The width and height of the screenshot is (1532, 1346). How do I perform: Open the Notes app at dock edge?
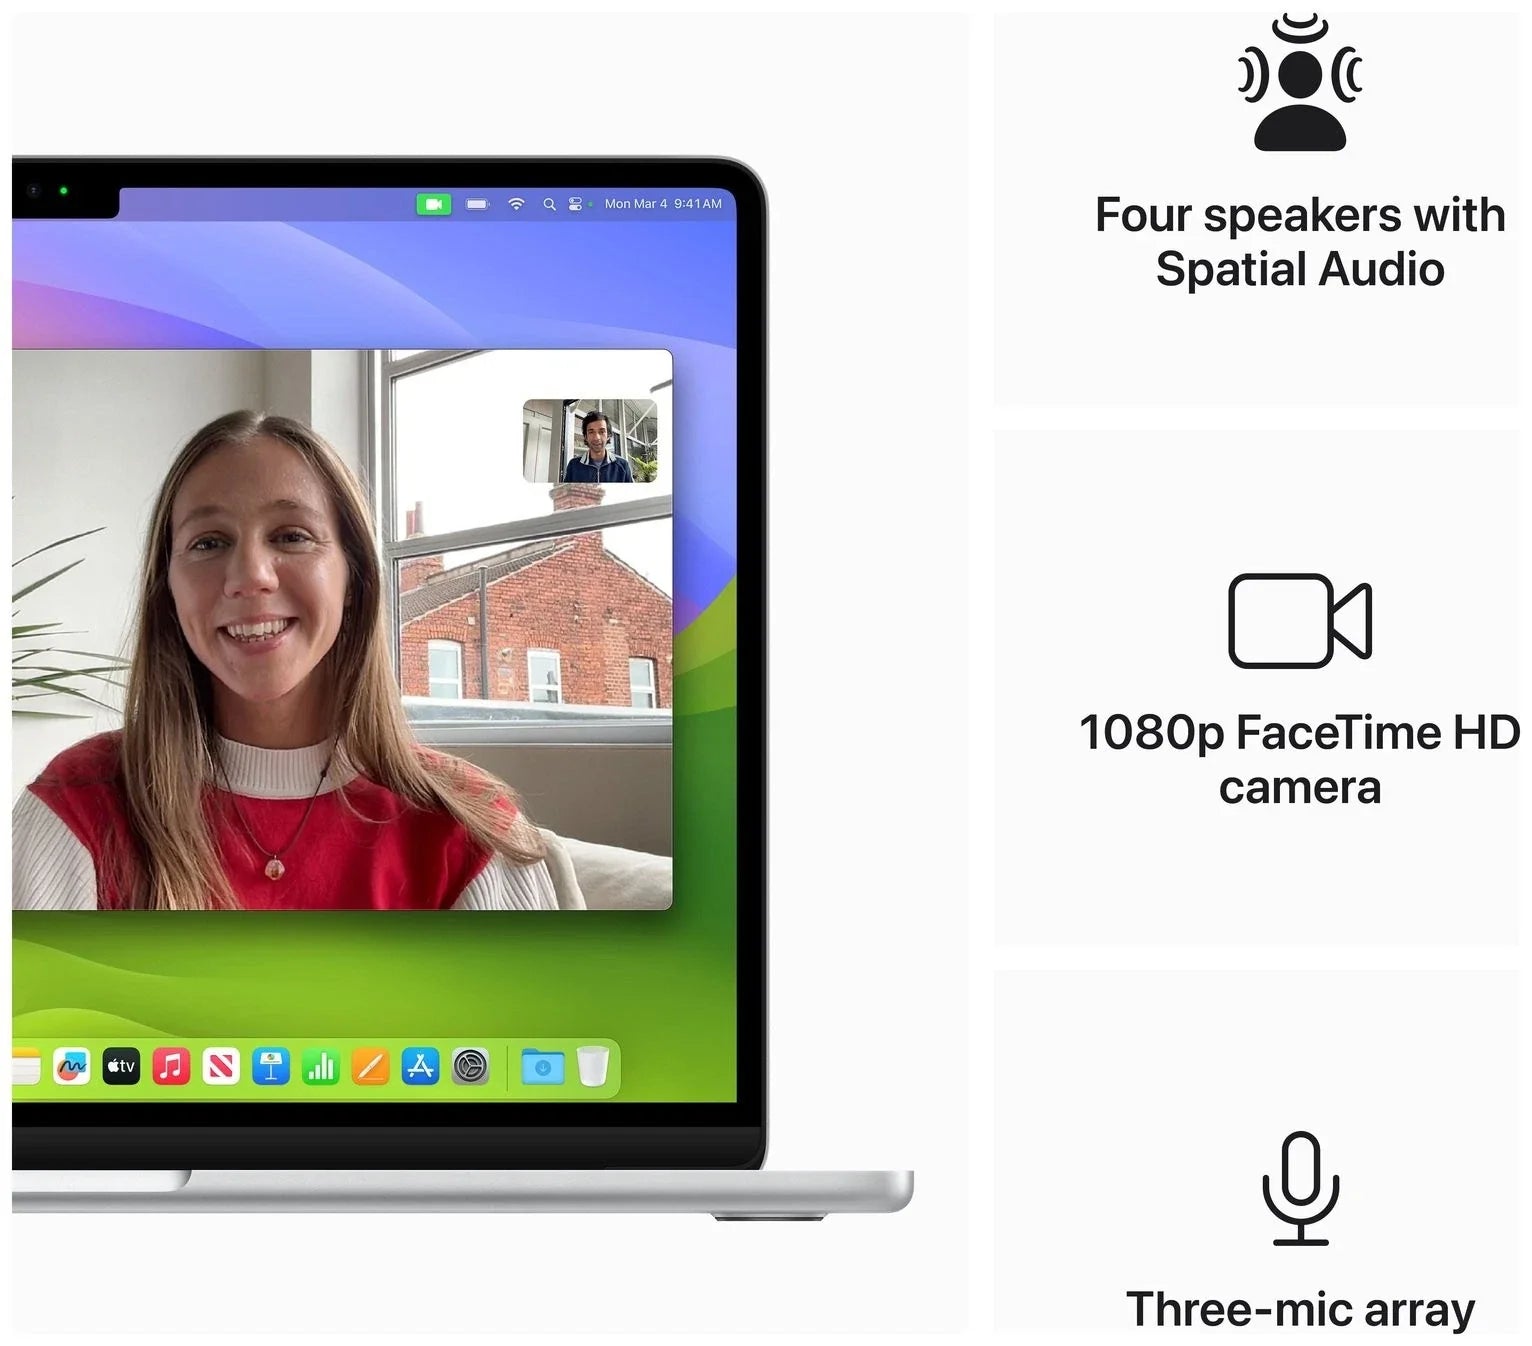point(26,1067)
